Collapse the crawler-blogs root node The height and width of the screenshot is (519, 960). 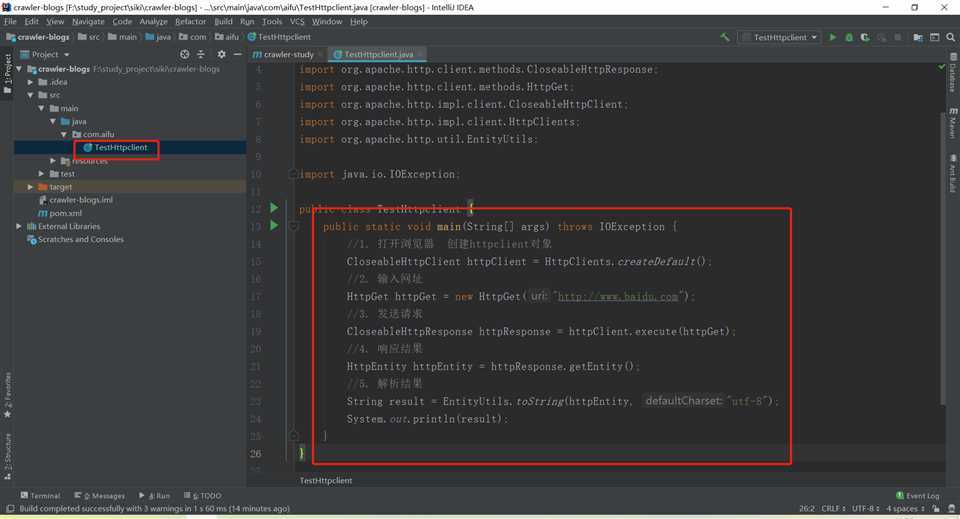click(19, 69)
